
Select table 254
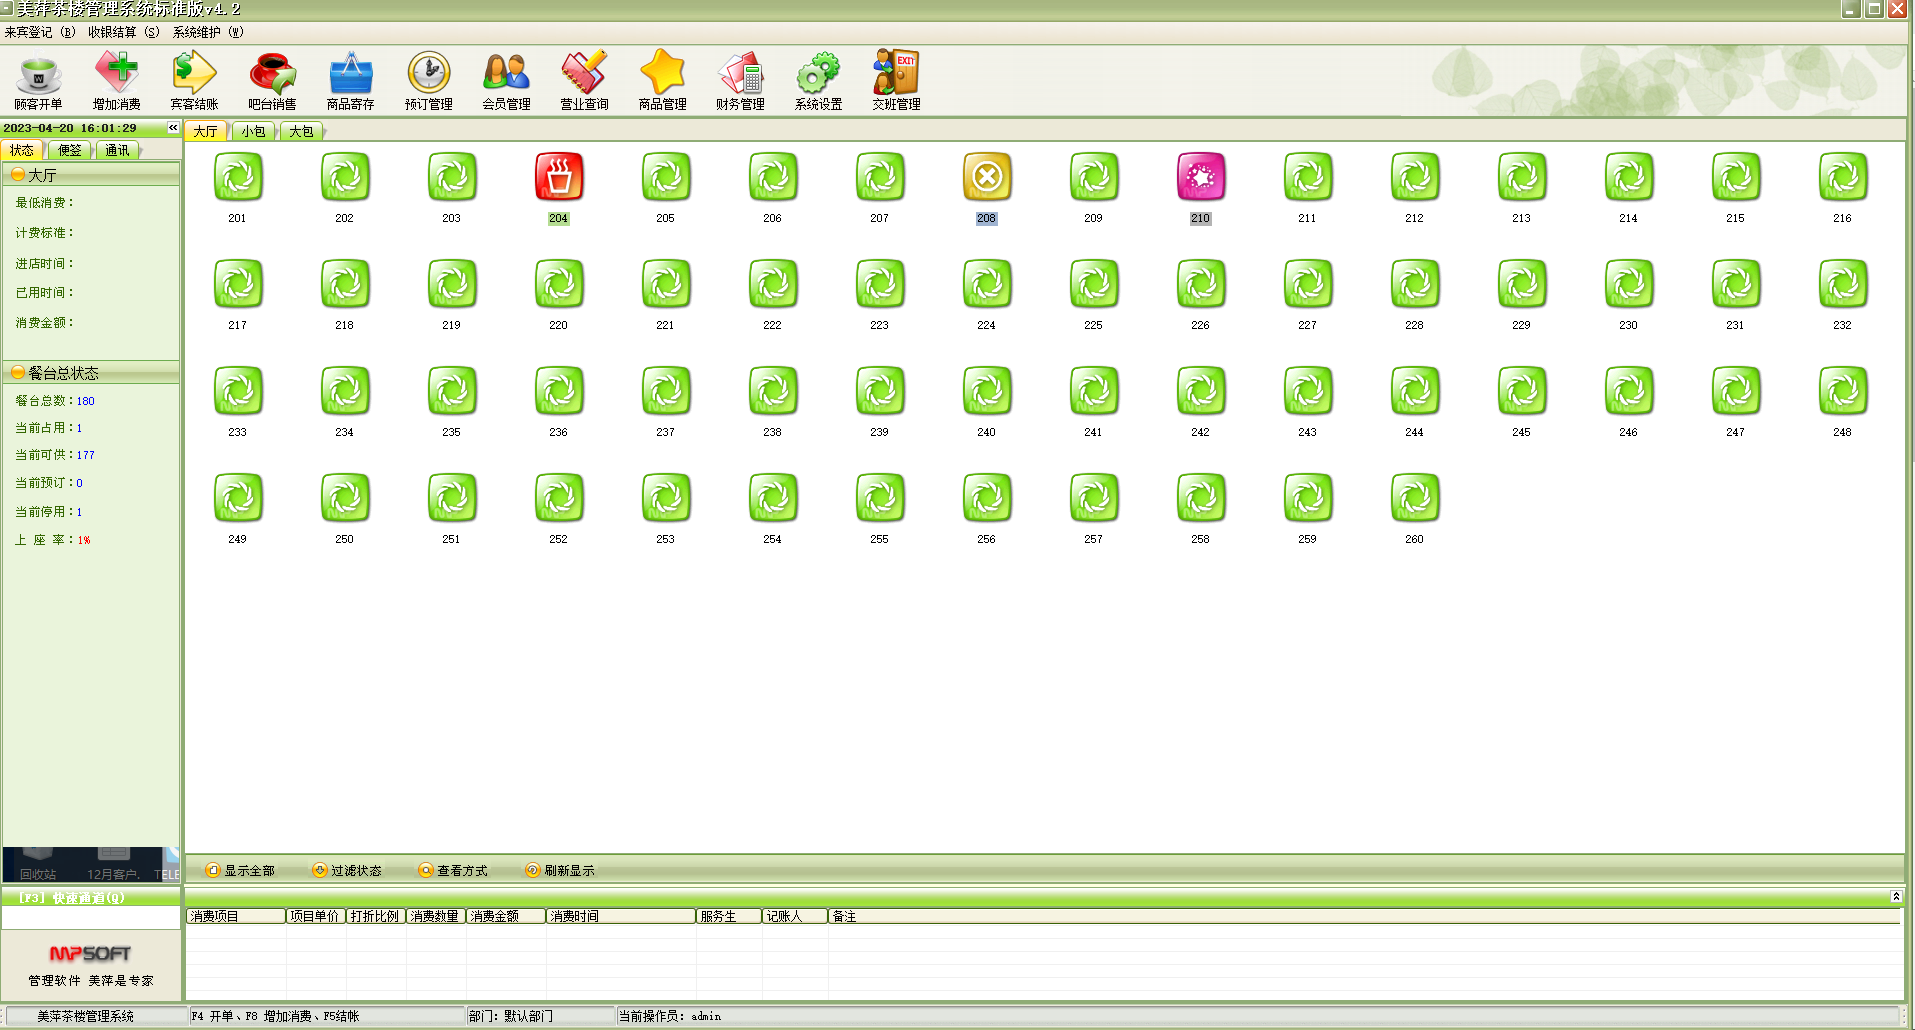773,498
